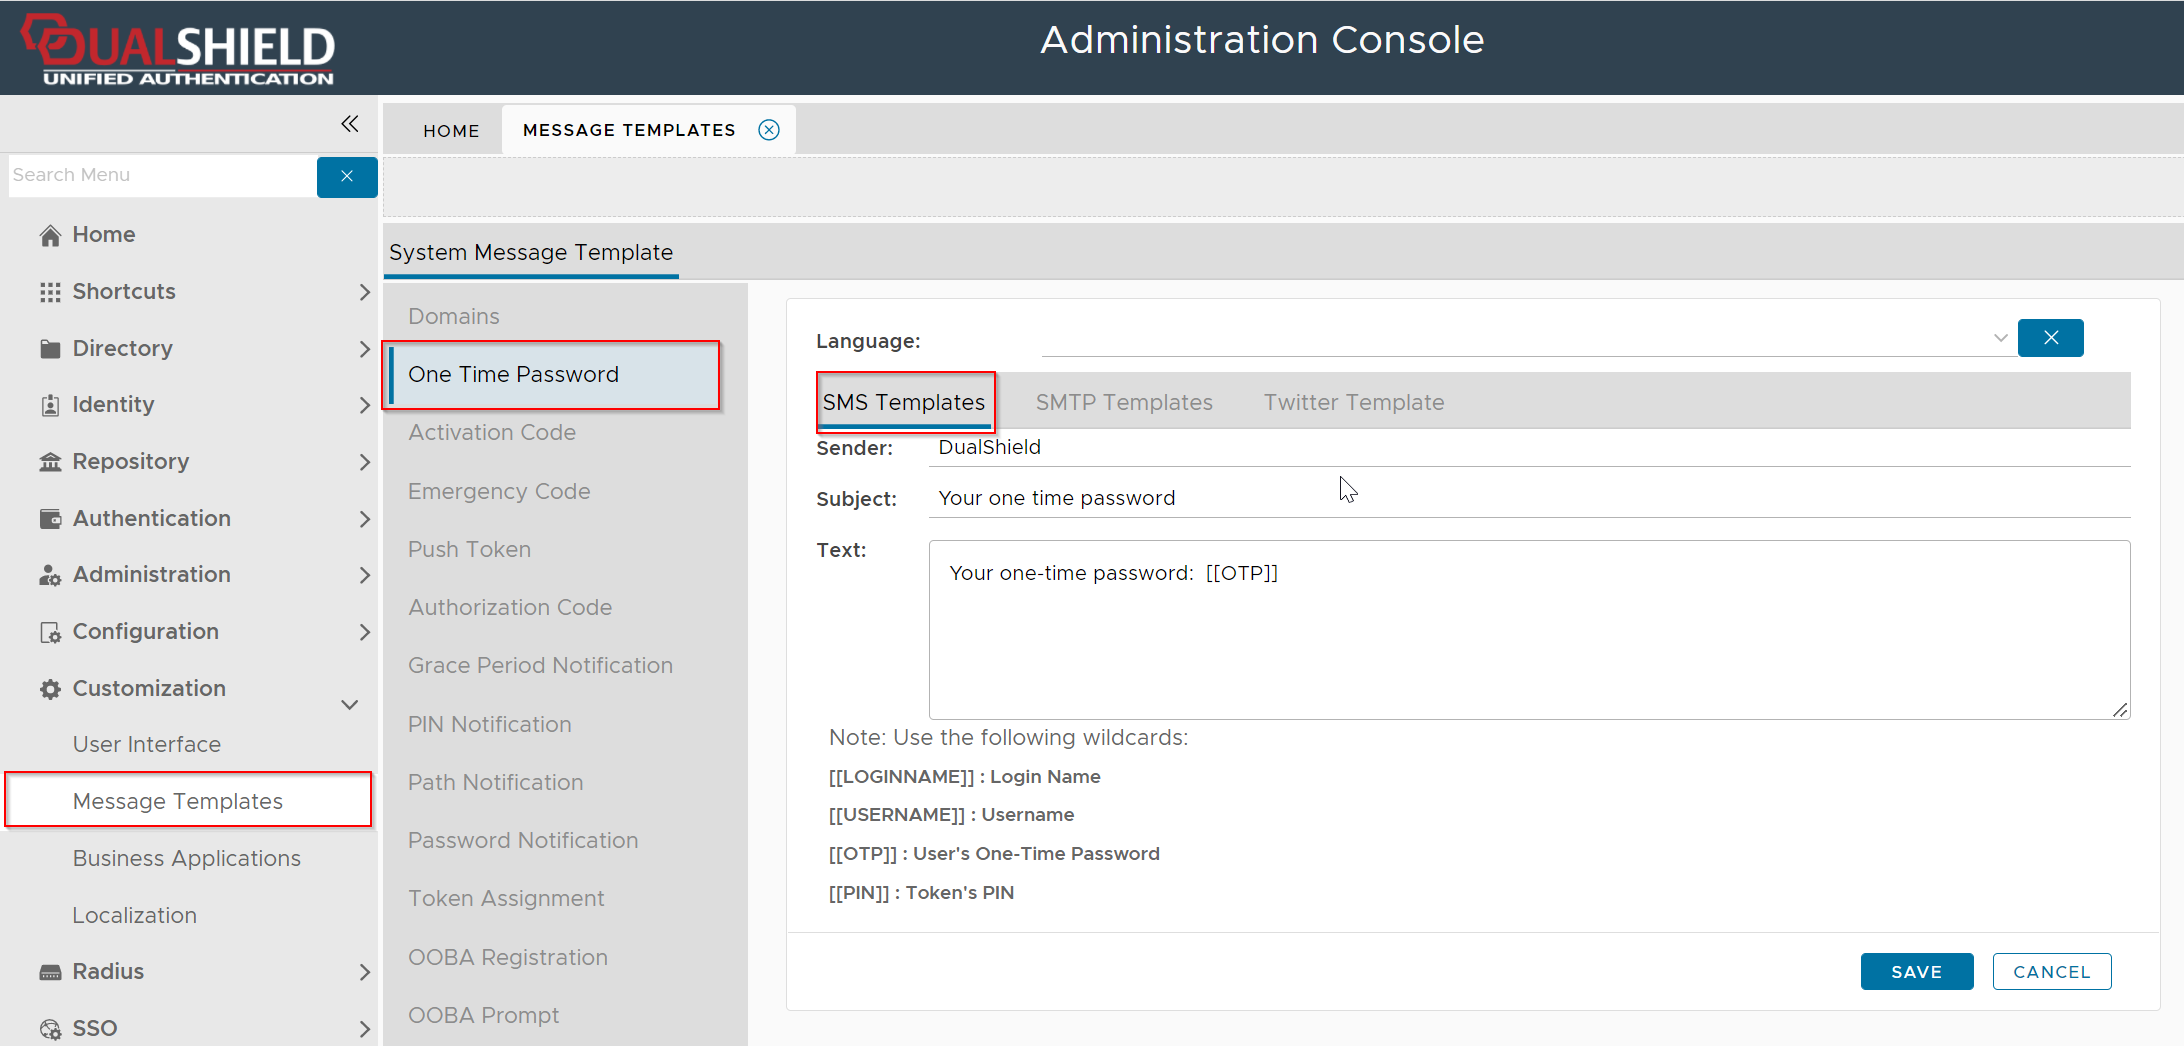
Task: Select Emergency Code template category
Action: tap(499, 491)
